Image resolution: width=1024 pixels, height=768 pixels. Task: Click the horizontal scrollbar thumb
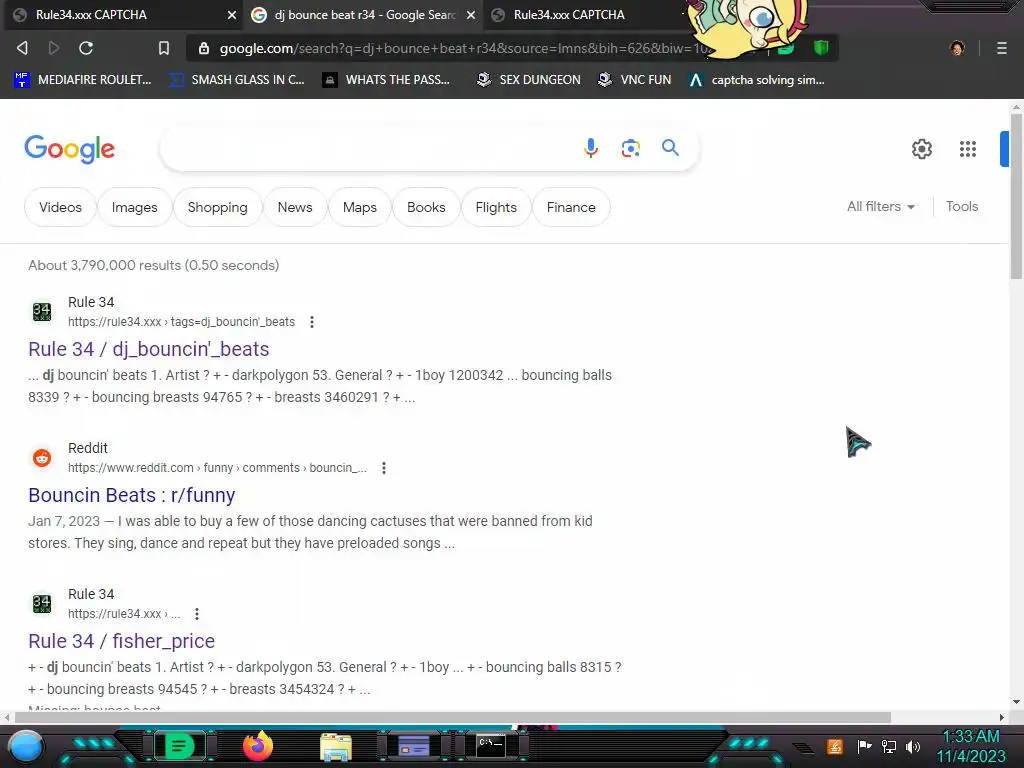pyautogui.click(x=452, y=717)
